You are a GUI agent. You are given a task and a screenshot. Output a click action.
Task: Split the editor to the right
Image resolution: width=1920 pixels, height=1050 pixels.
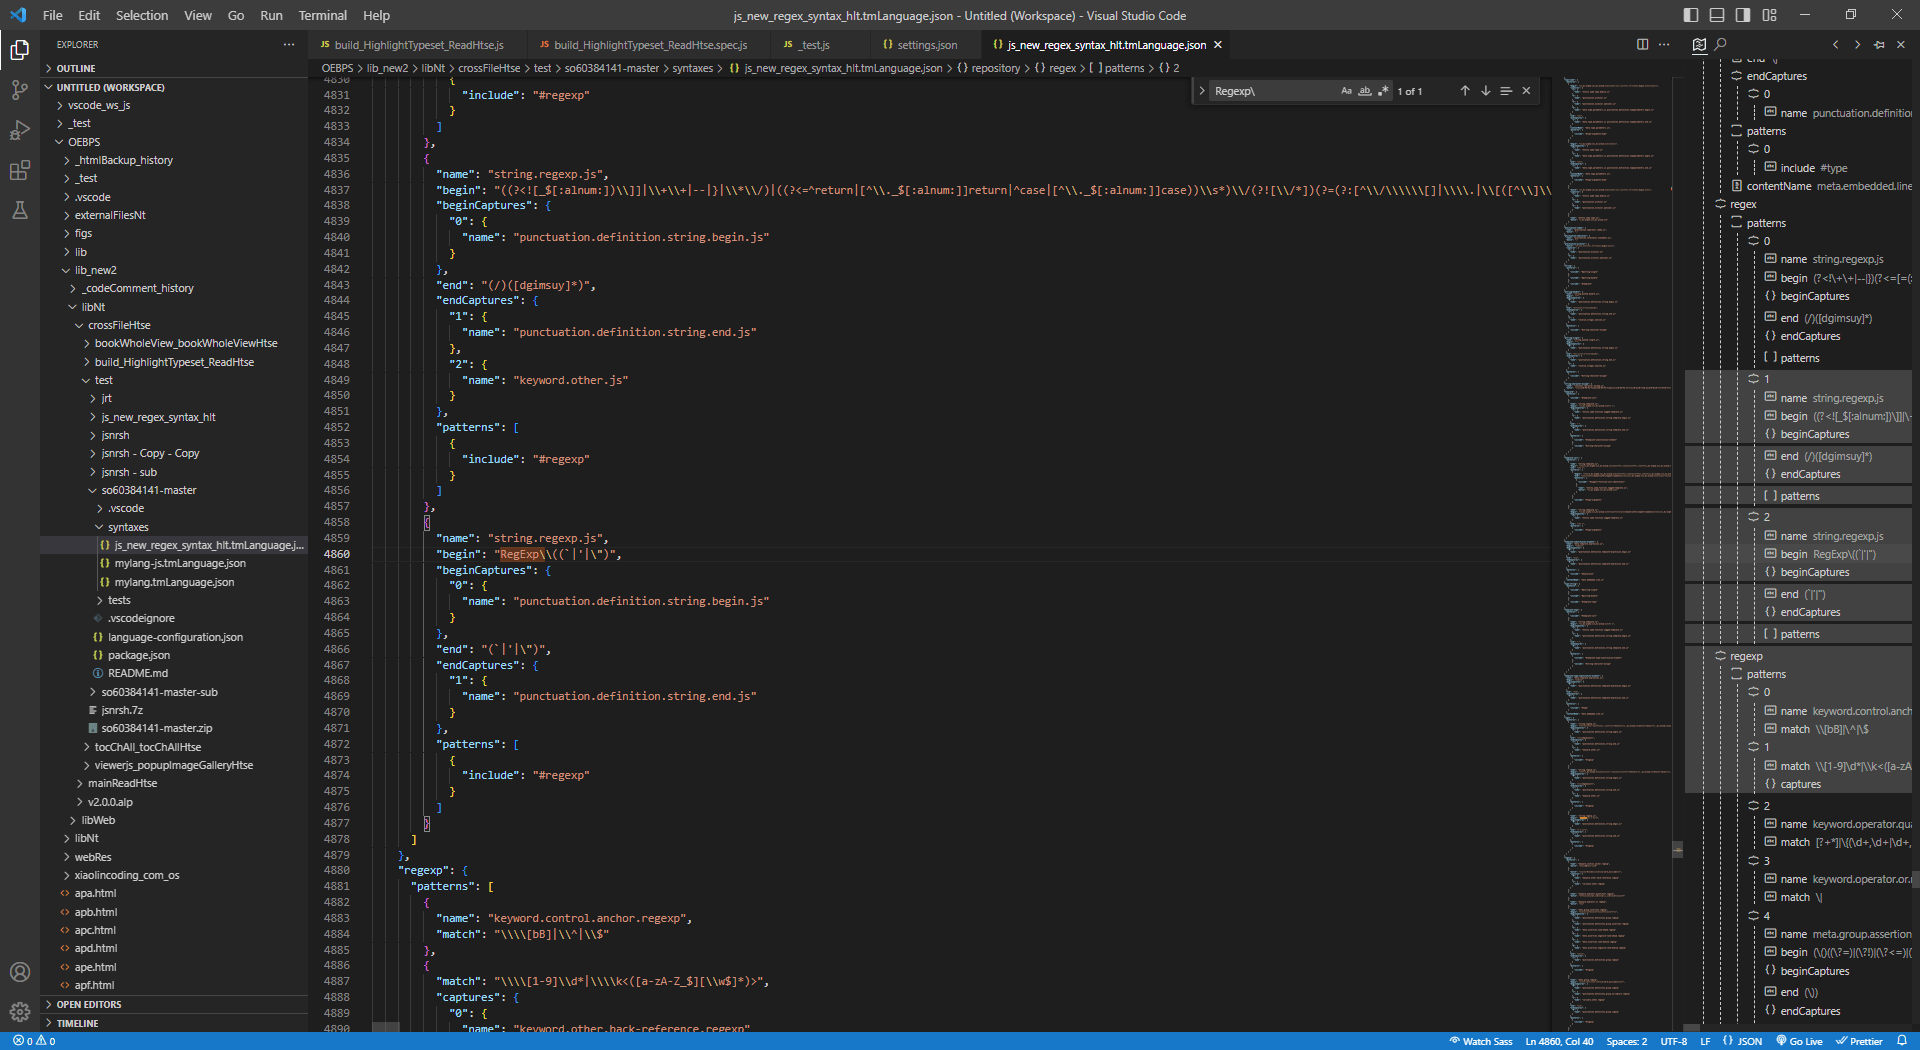(x=1641, y=44)
